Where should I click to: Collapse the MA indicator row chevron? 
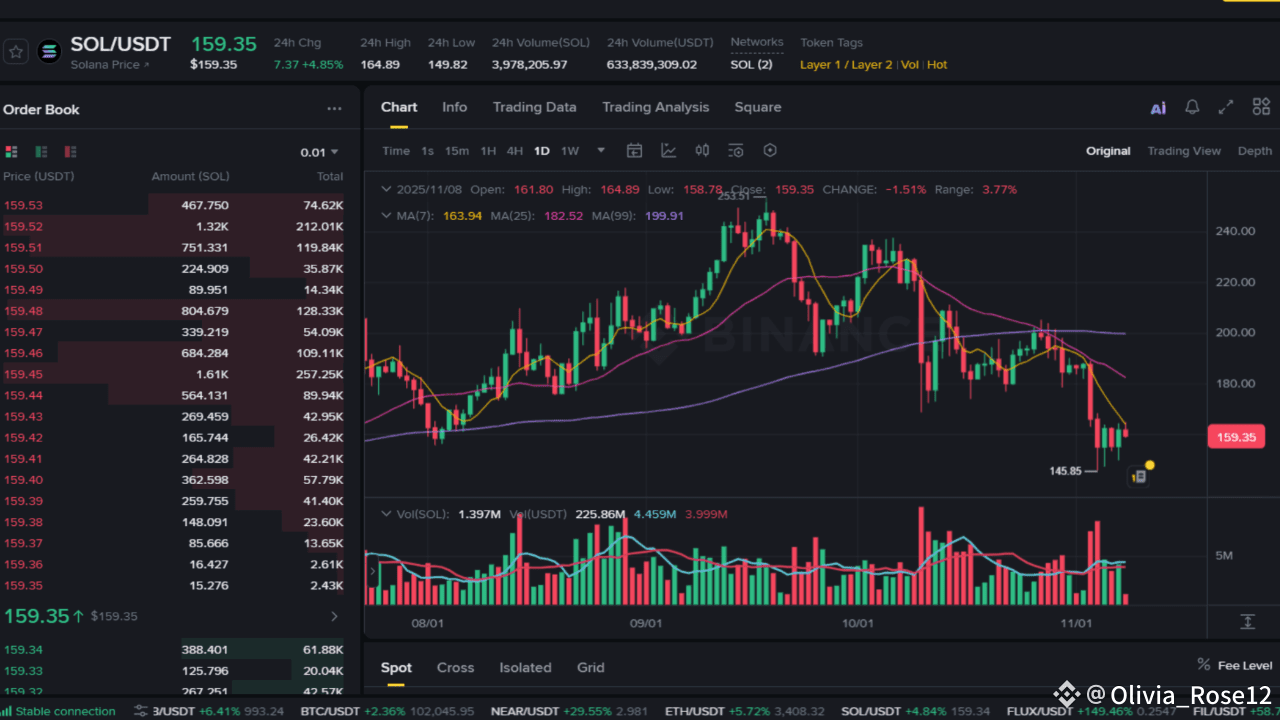(x=386, y=215)
